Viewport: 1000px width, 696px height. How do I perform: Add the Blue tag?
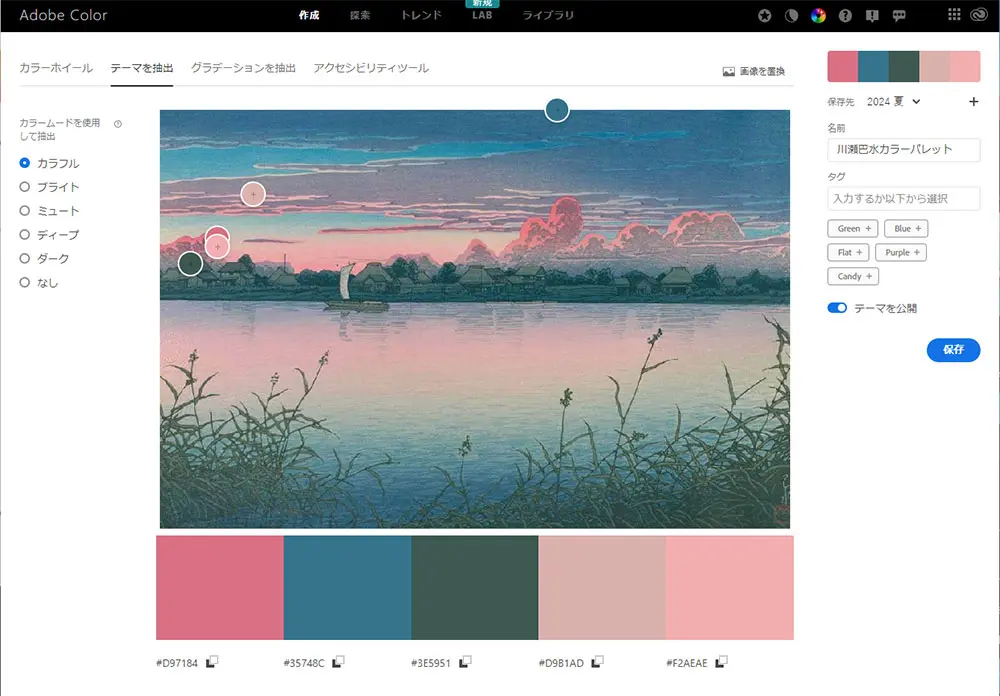coord(906,228)
